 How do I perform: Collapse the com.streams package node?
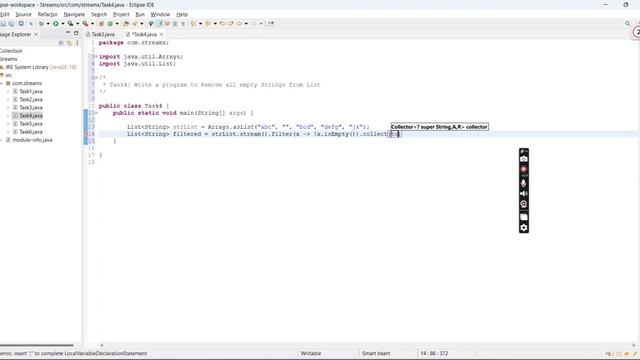(2, 83)
